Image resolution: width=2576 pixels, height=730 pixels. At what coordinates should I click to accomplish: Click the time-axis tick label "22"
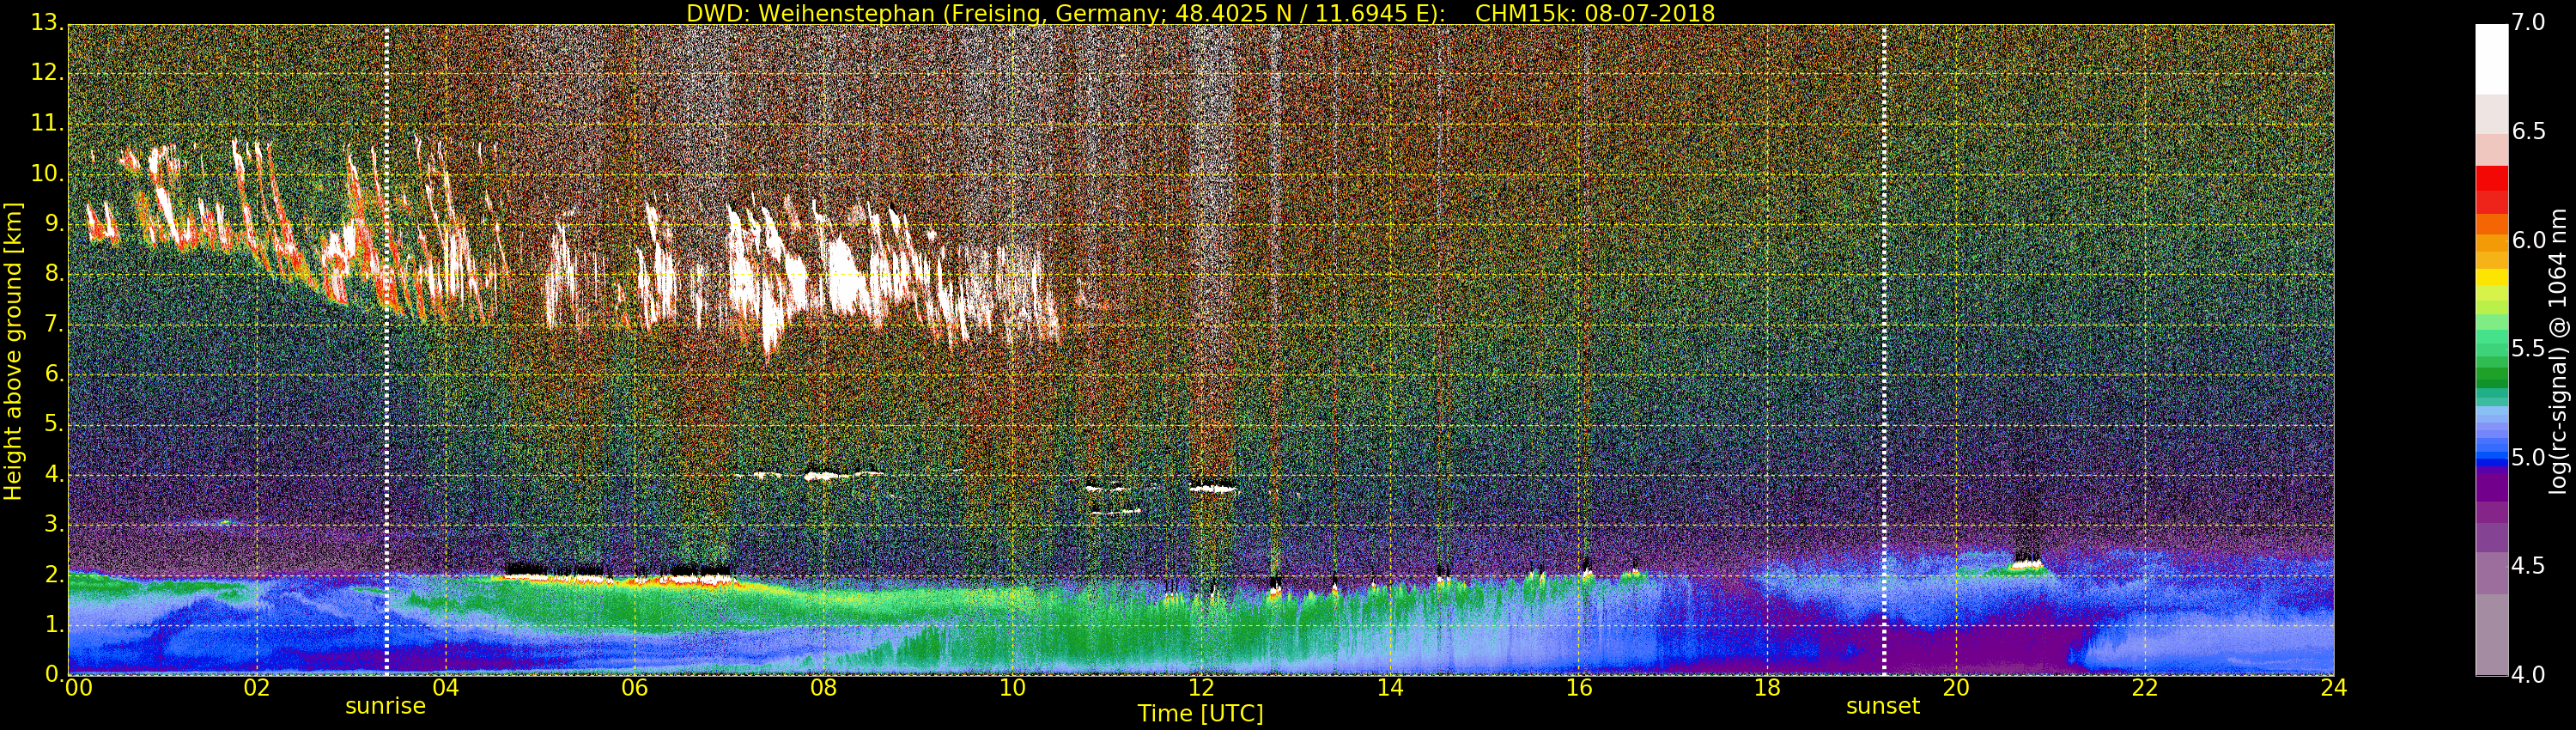(2145, 687)
